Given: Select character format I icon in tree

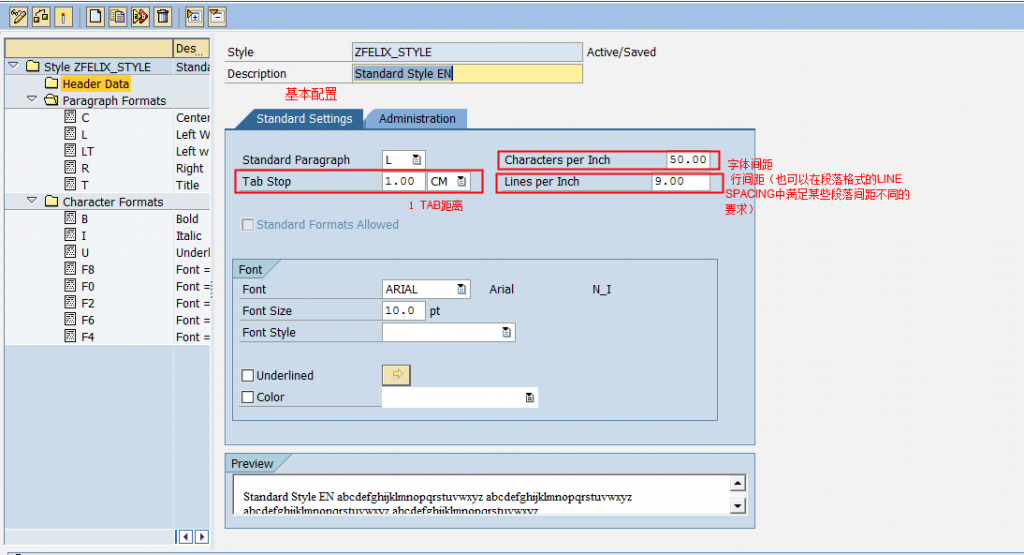Looking at the screenshot, I should [x=71, y=235].
